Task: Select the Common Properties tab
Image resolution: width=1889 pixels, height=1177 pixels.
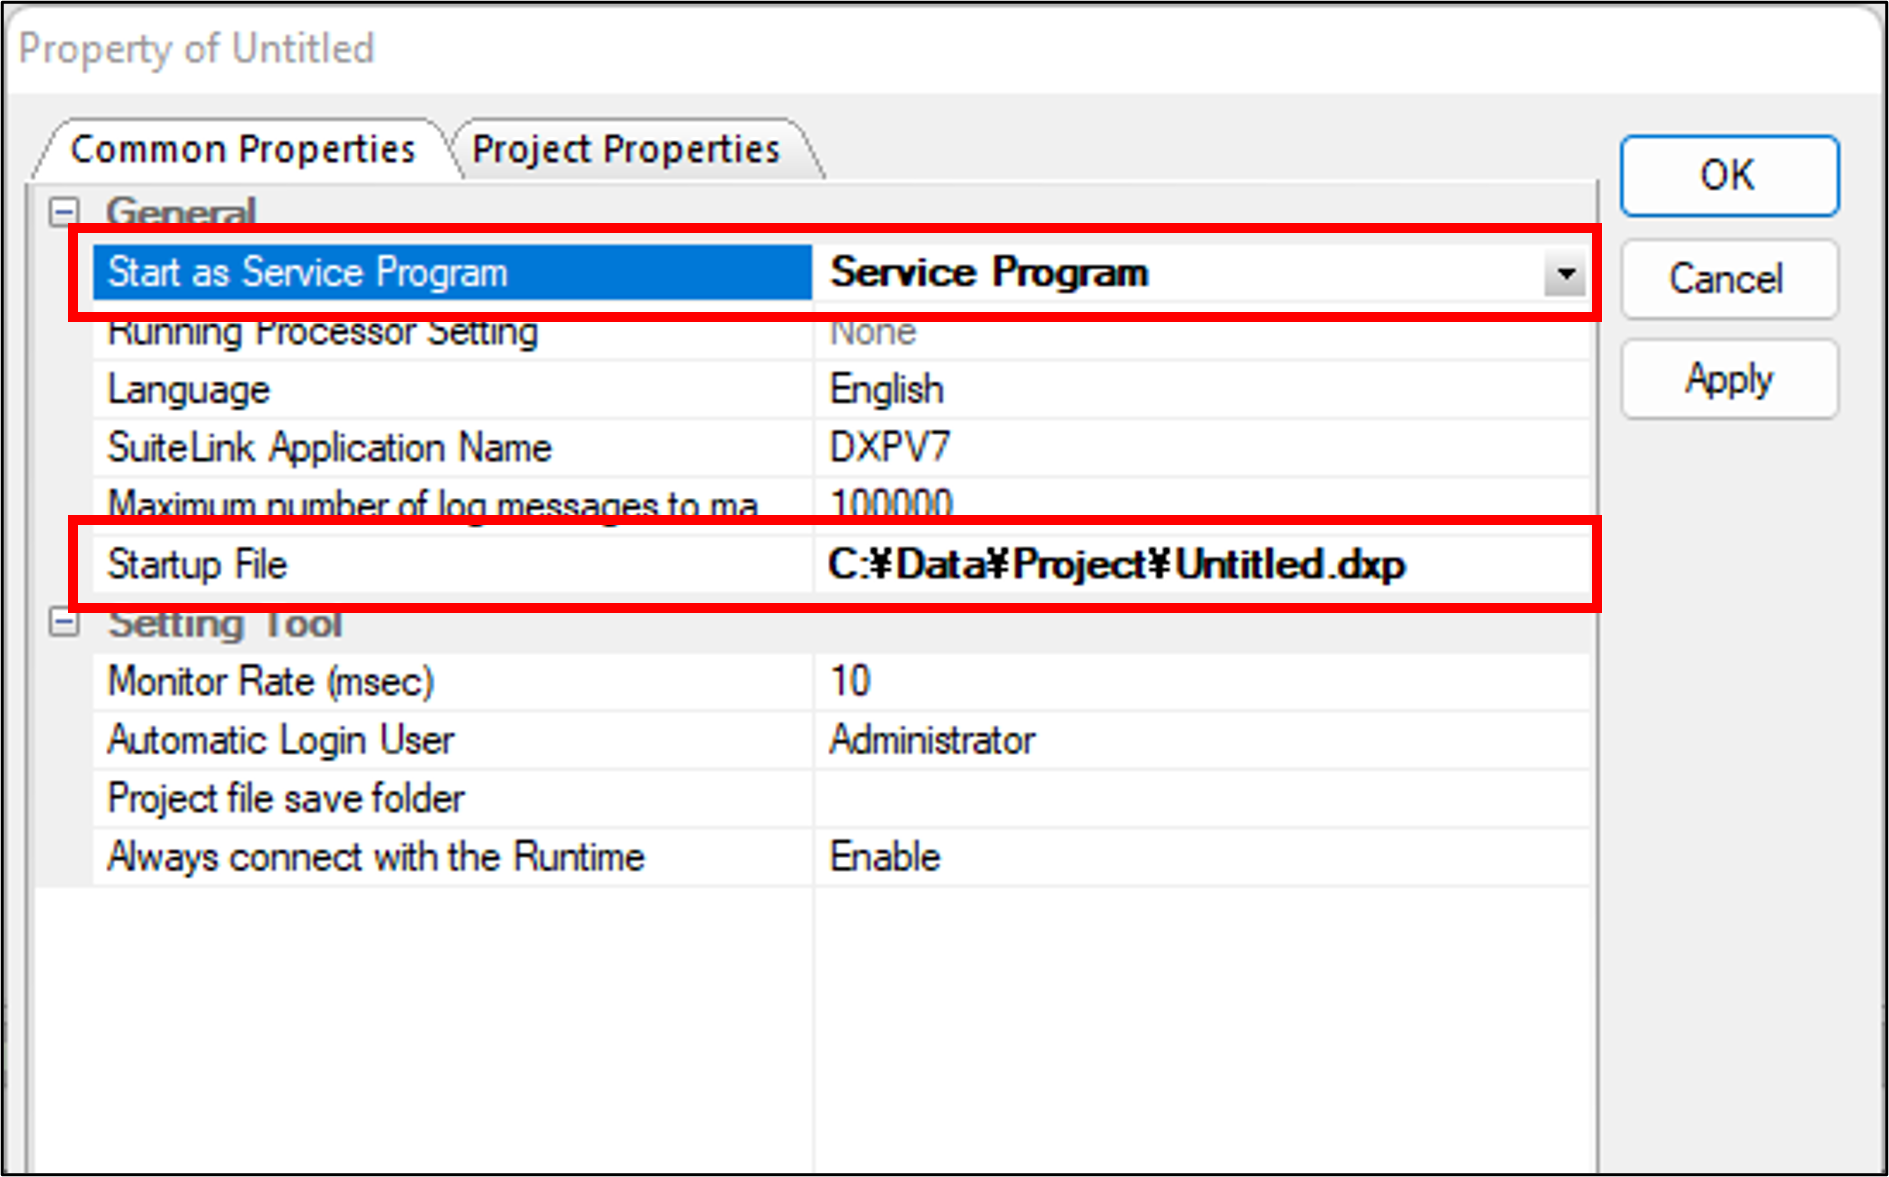Action: click(x=242, y=150)
